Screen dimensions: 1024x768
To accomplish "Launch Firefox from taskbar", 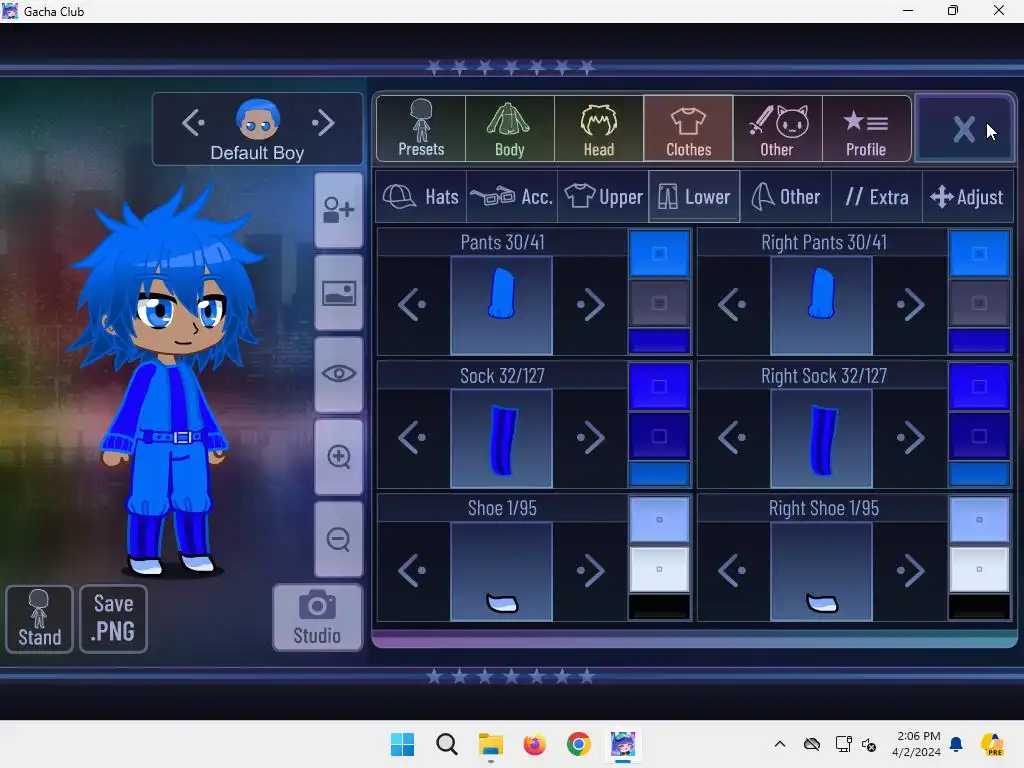I will [534, 744].
